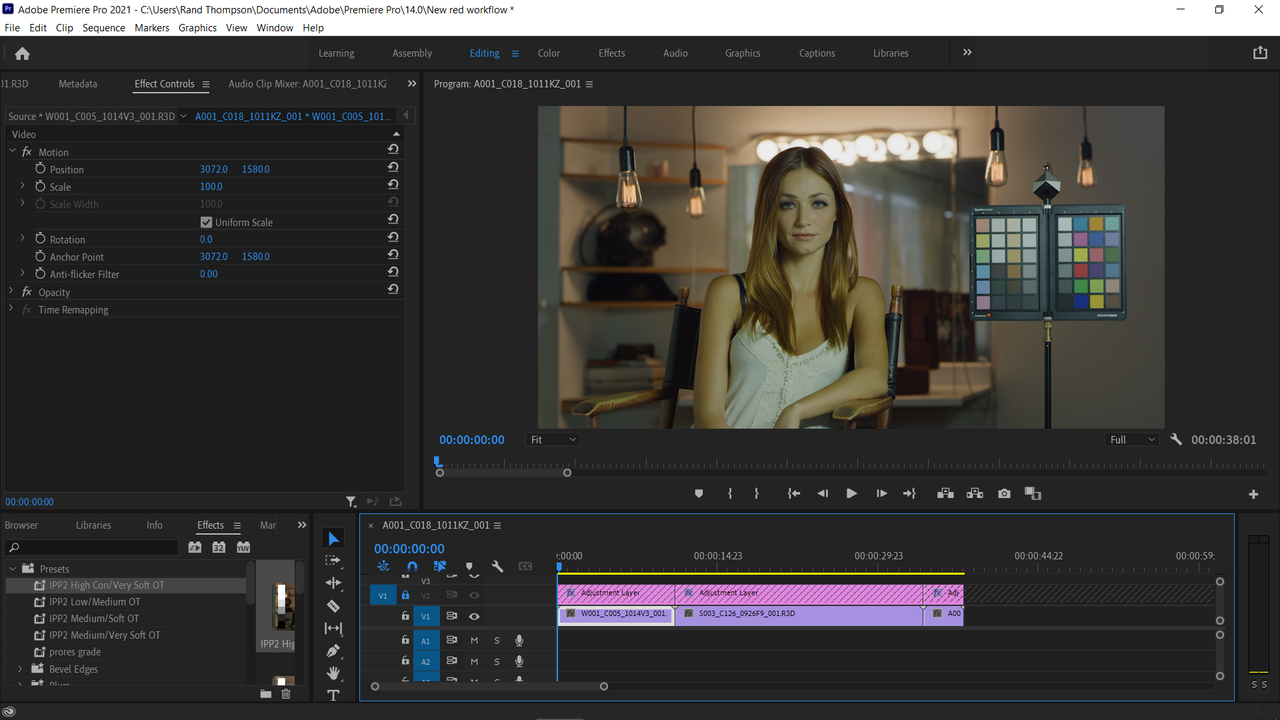Switch to the Color workspace tab

549,54
